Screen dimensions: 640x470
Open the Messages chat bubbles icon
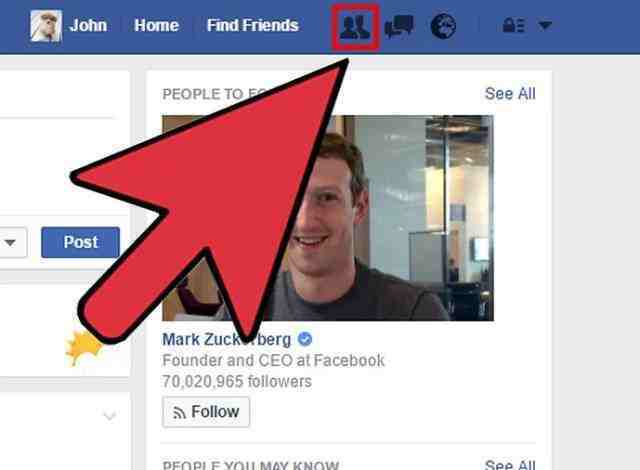pos(399,27)
